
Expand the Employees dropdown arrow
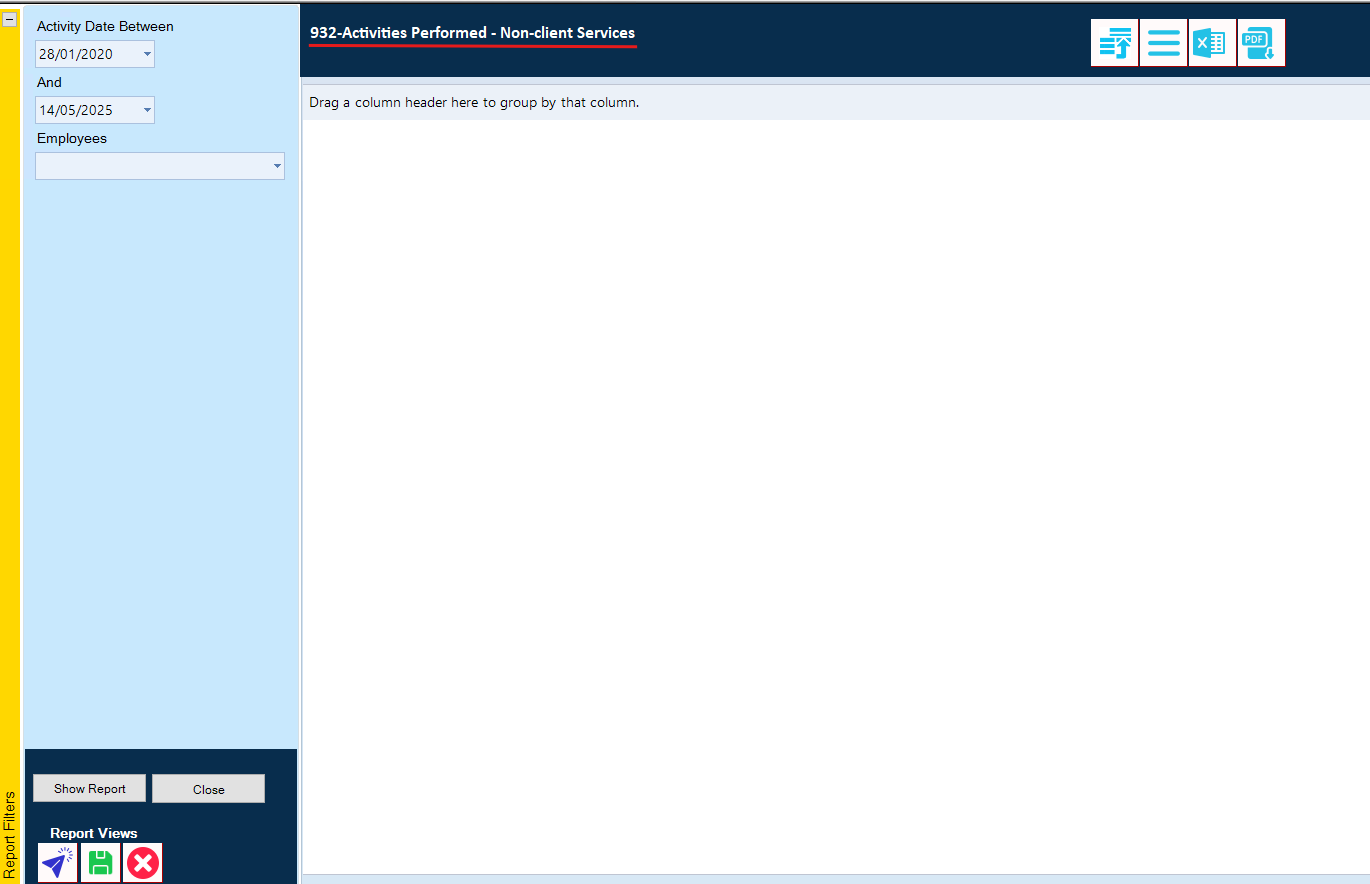277,166
